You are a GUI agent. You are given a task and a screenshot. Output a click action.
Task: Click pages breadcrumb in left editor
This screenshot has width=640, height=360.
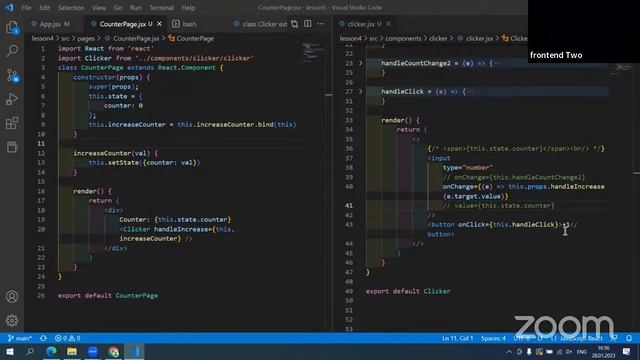tap(86, 38)
